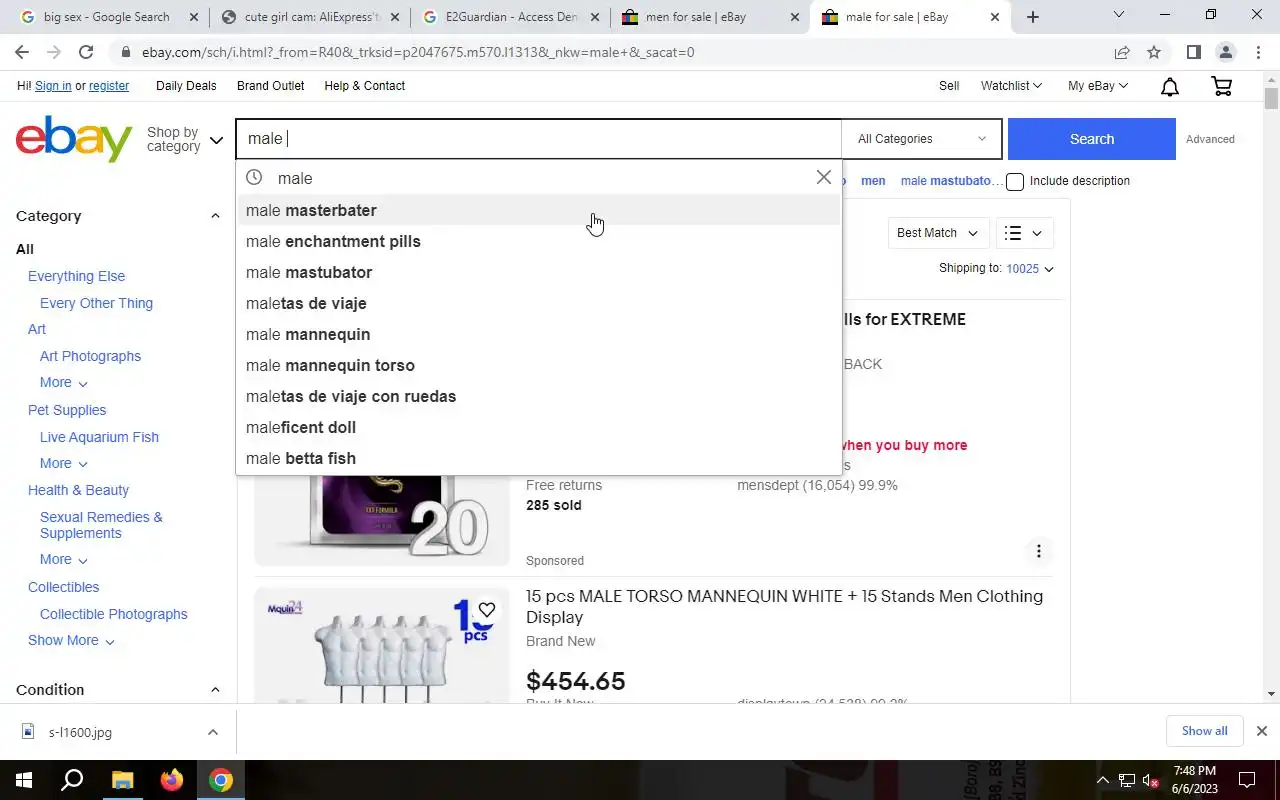
Task: Clear search text with the X icon
Action: (823, 177)
